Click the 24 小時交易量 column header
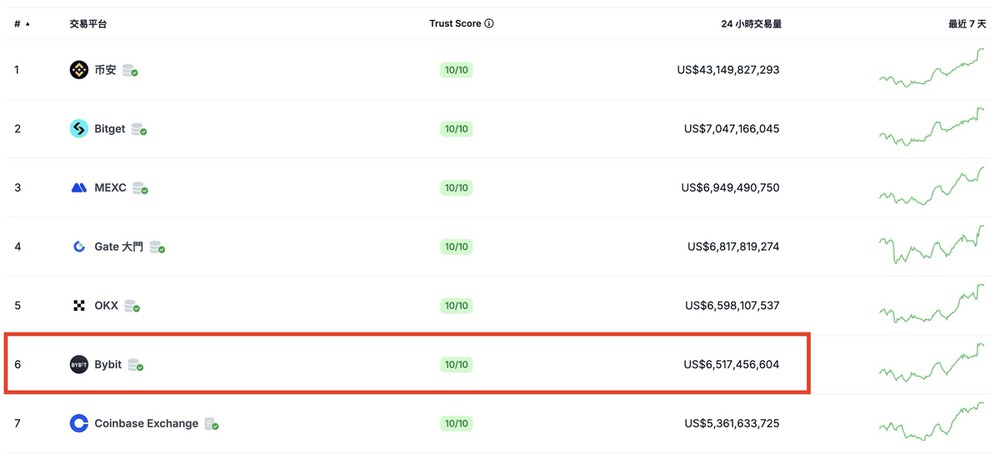1000x459 pixels. tap(751, 24)
